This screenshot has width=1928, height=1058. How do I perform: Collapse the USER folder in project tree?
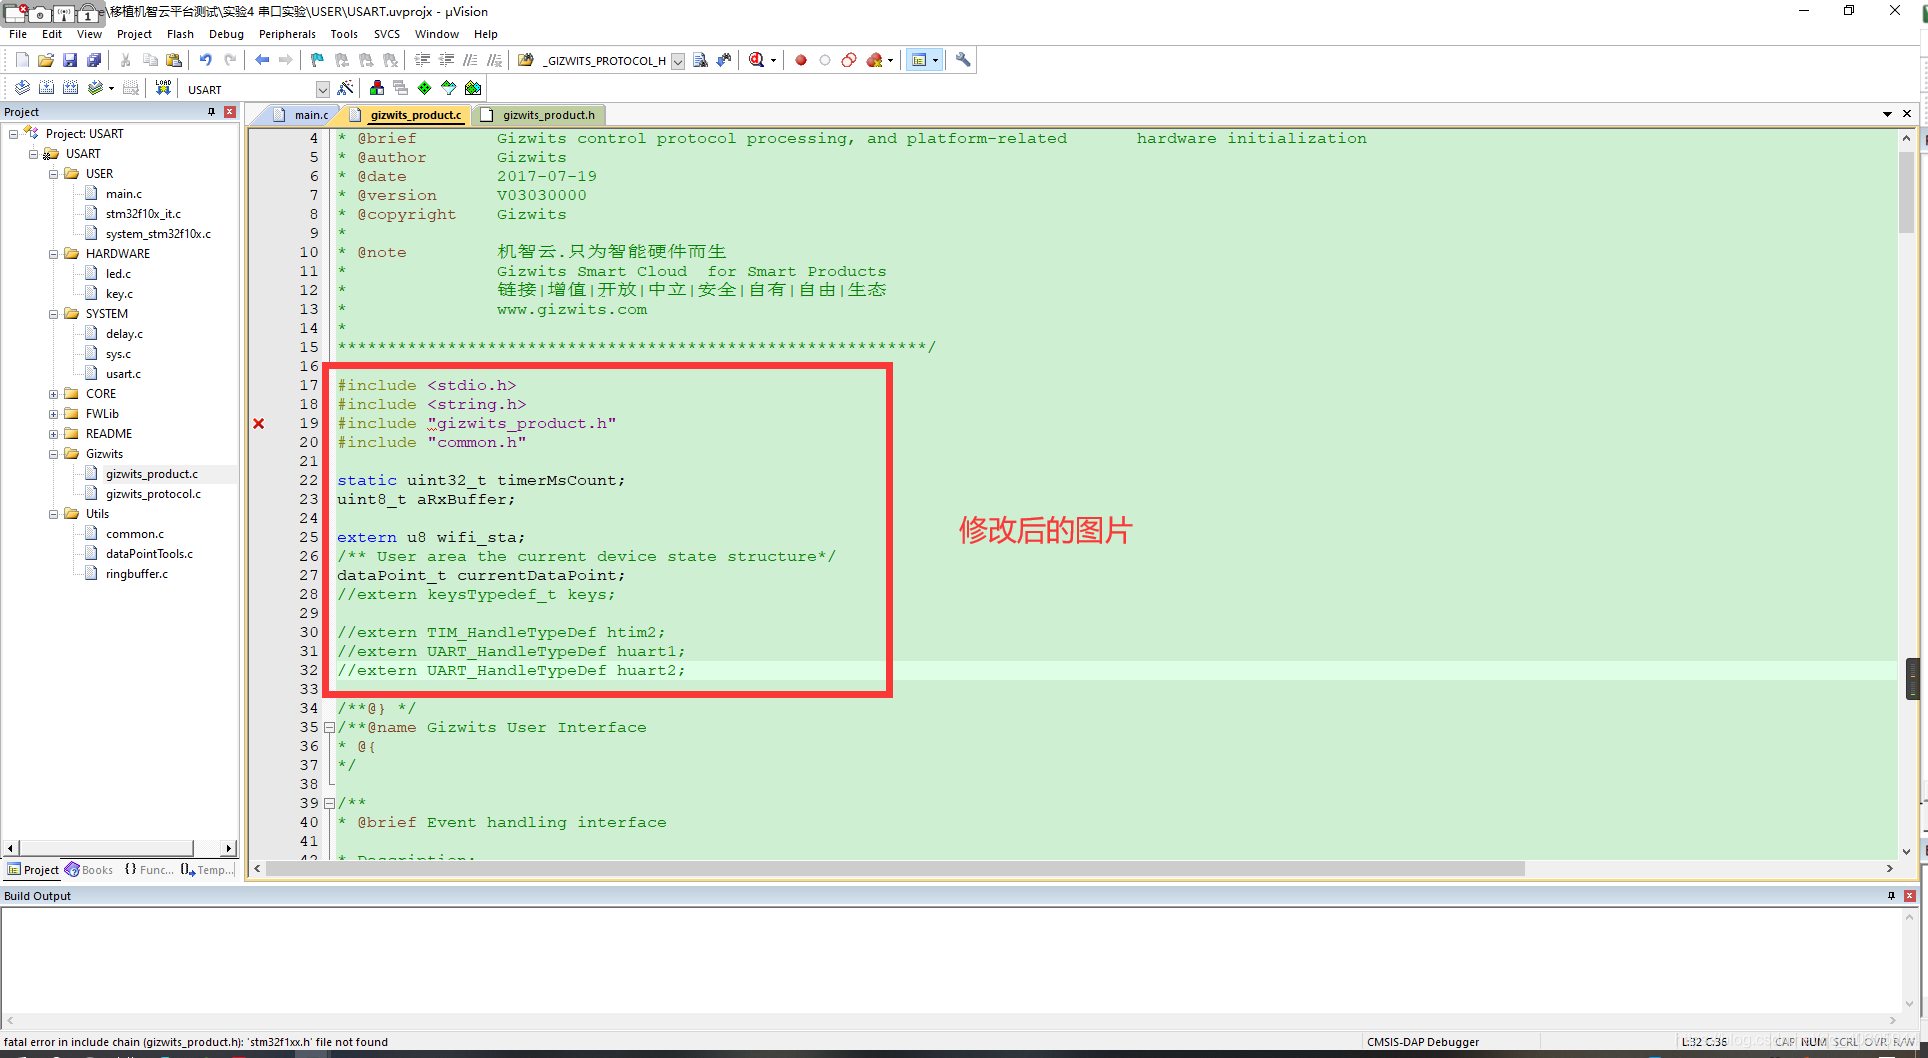coord(54,174)
